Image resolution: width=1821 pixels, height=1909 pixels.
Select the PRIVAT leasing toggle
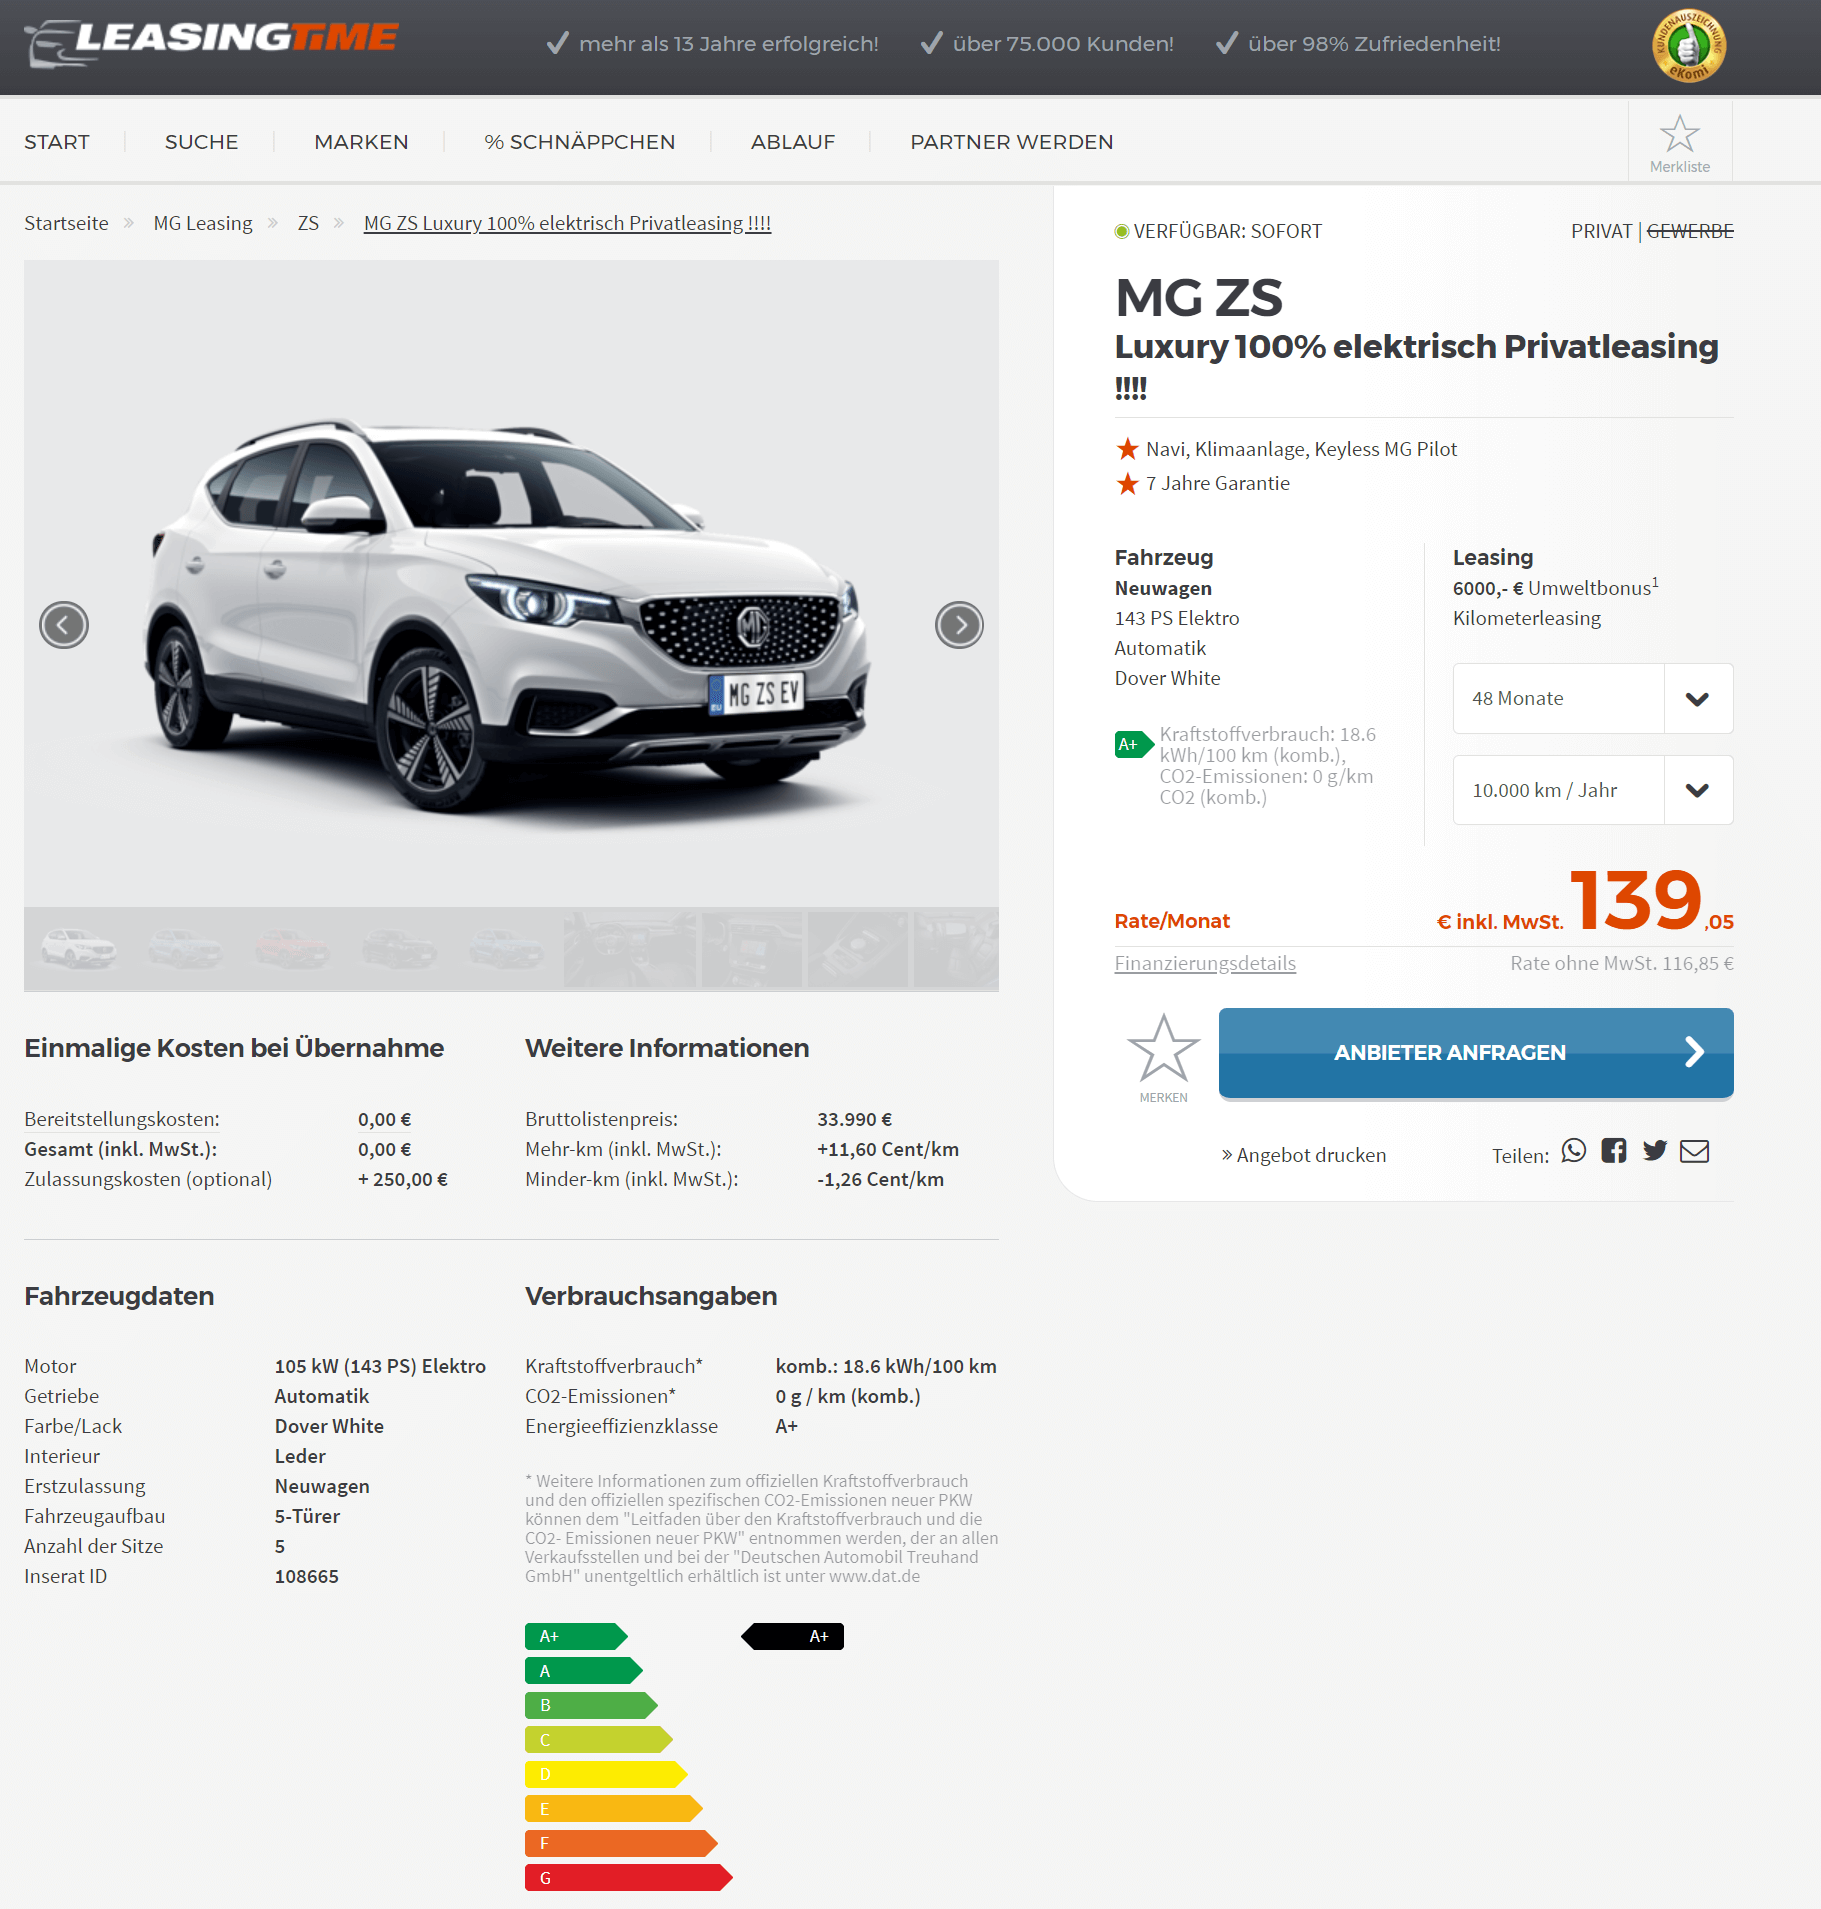1601,231
